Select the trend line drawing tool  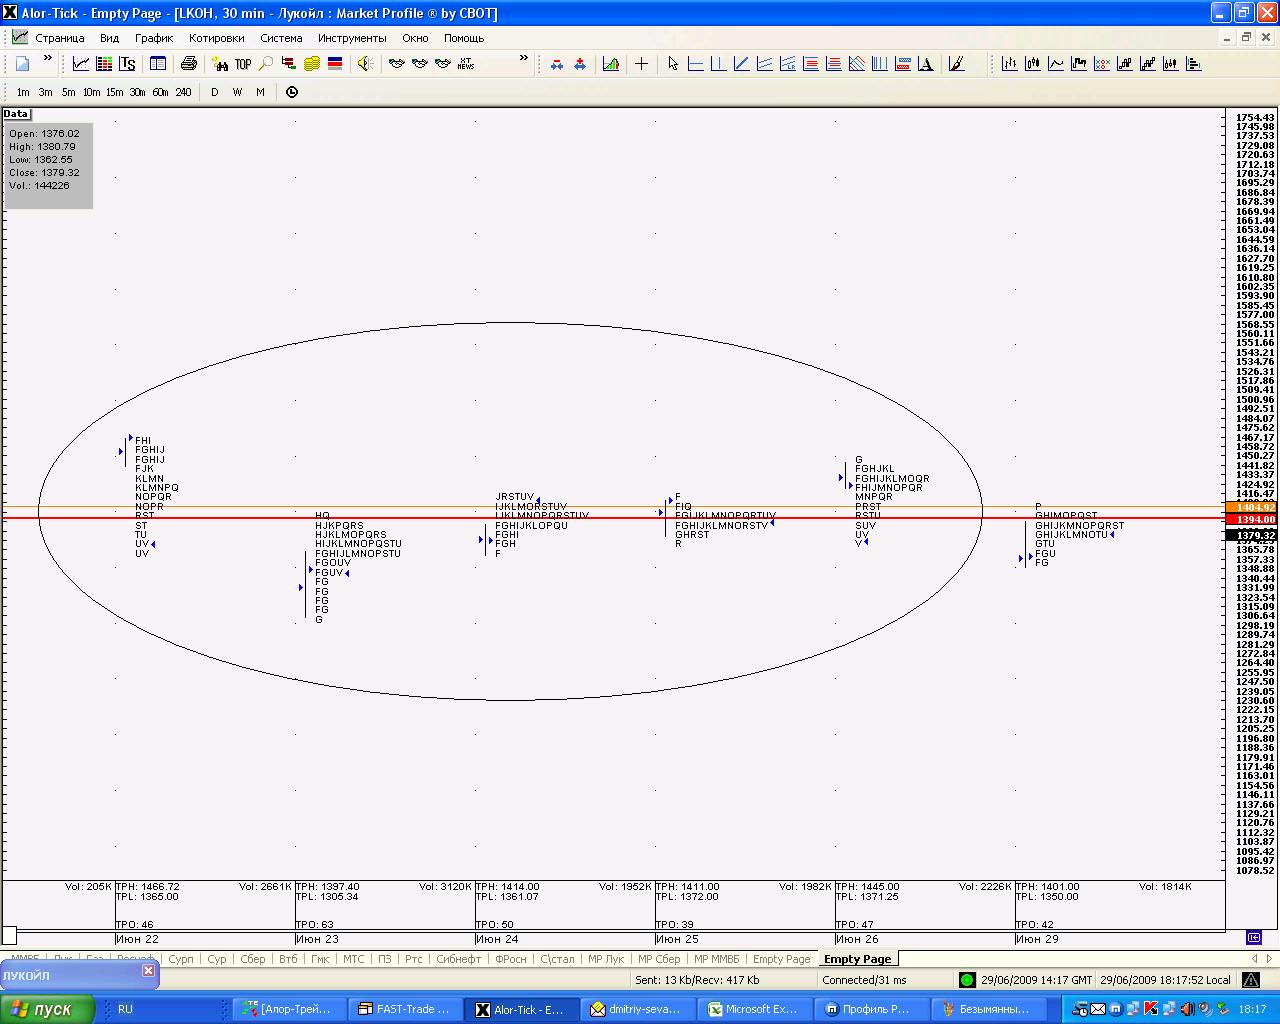[x=741, y=64]
